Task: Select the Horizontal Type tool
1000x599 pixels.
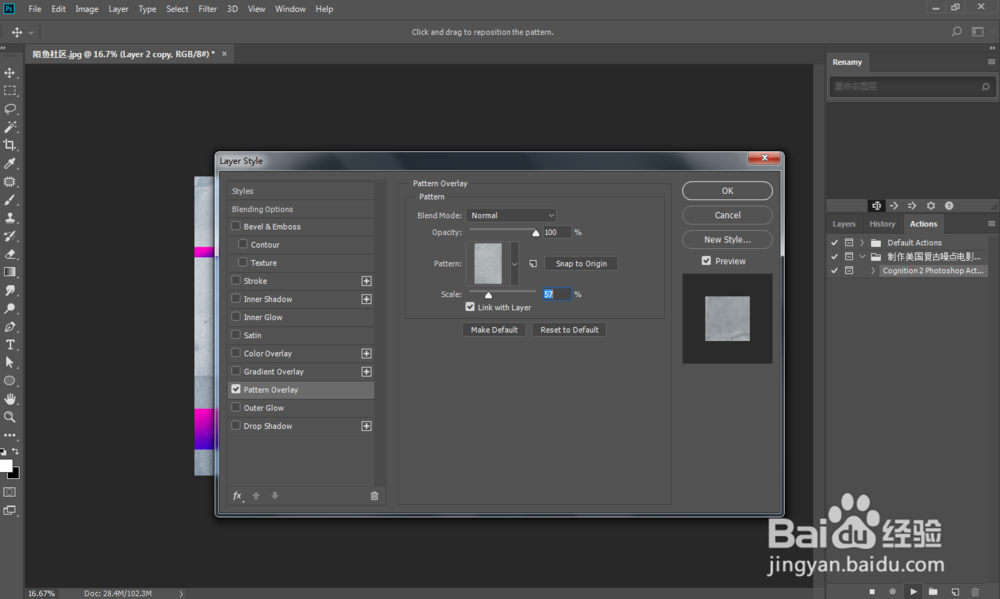Action: click(10, 344)
